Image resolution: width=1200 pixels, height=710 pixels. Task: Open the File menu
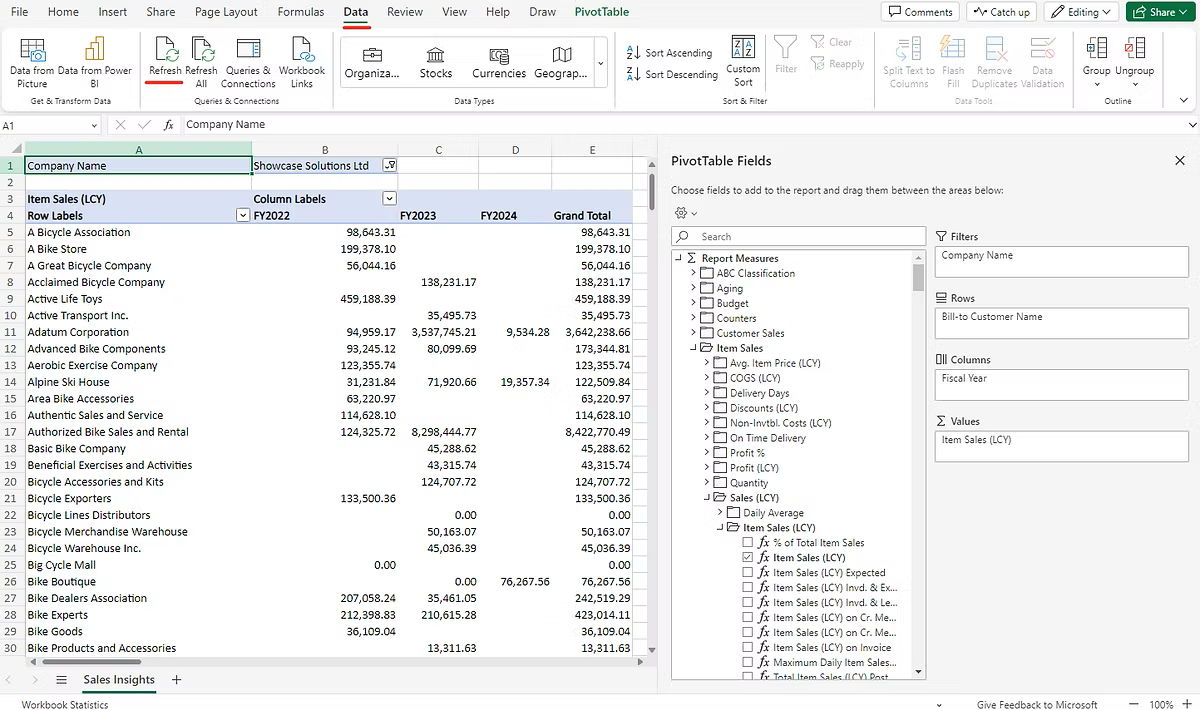[x=19, y=12]
